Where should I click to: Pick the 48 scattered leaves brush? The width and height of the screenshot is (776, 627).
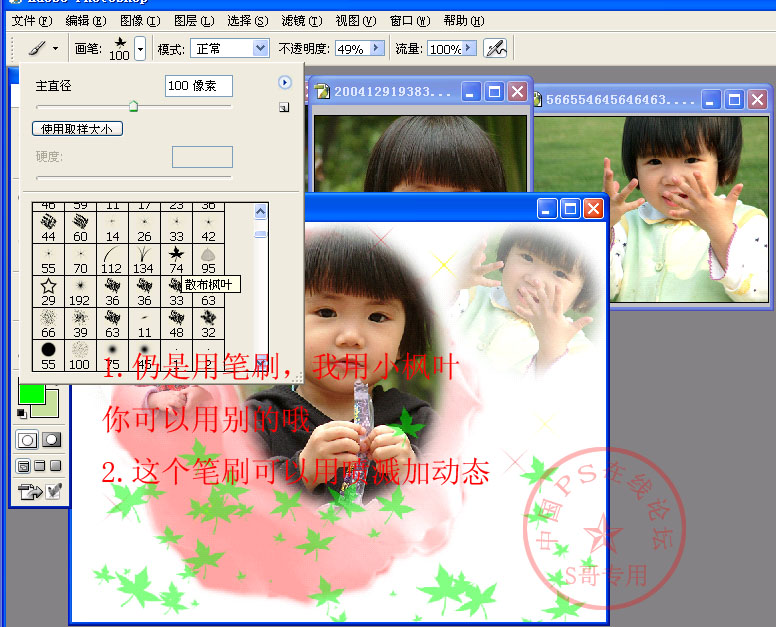pos(176,324)
